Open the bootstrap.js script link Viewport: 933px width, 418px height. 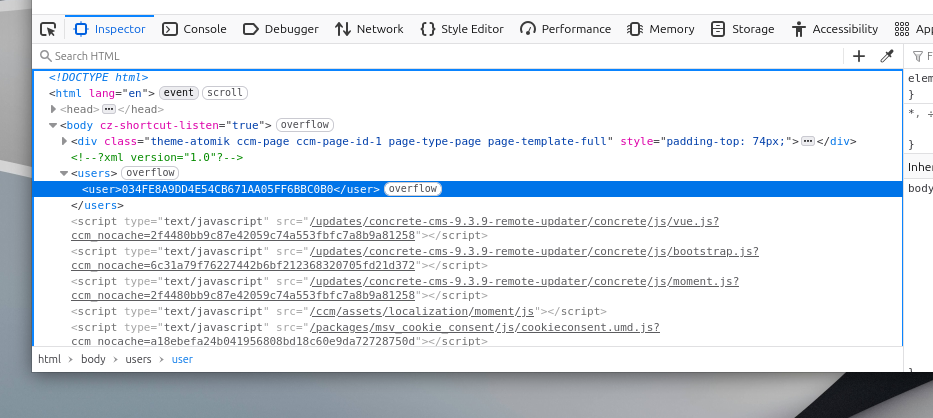pos(415,258)
